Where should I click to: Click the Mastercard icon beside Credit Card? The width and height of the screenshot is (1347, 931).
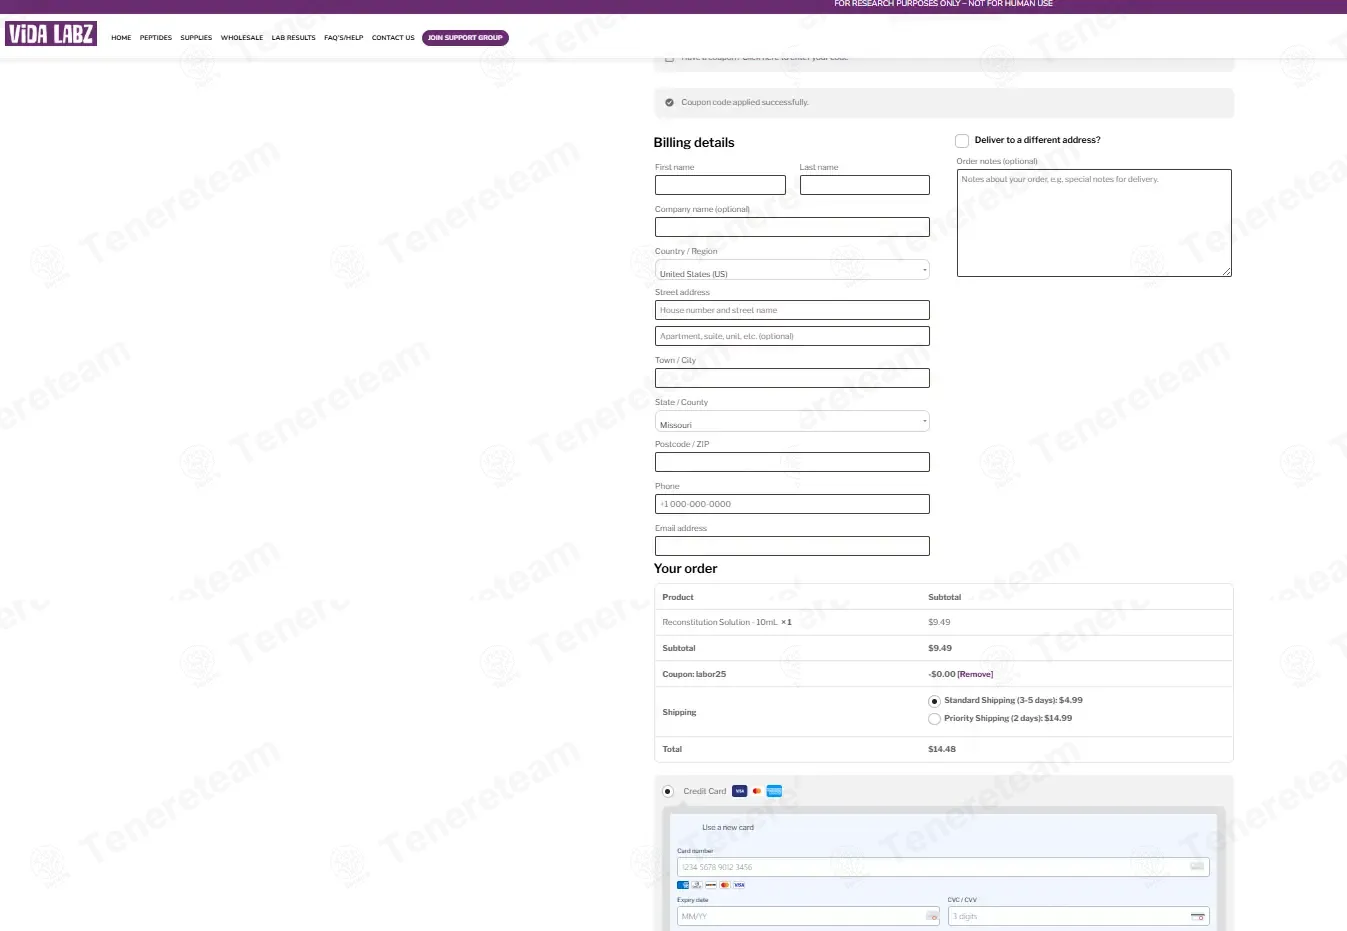757,791
